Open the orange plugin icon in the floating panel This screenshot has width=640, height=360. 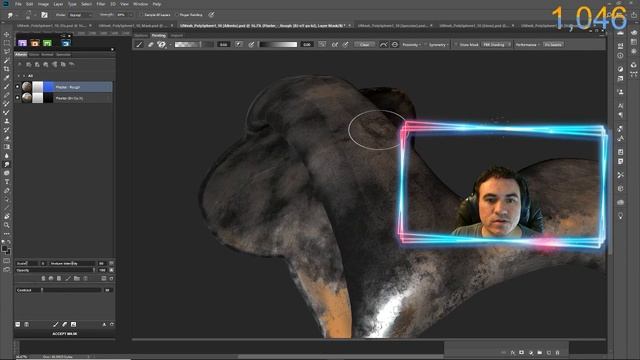coord(35,43)
